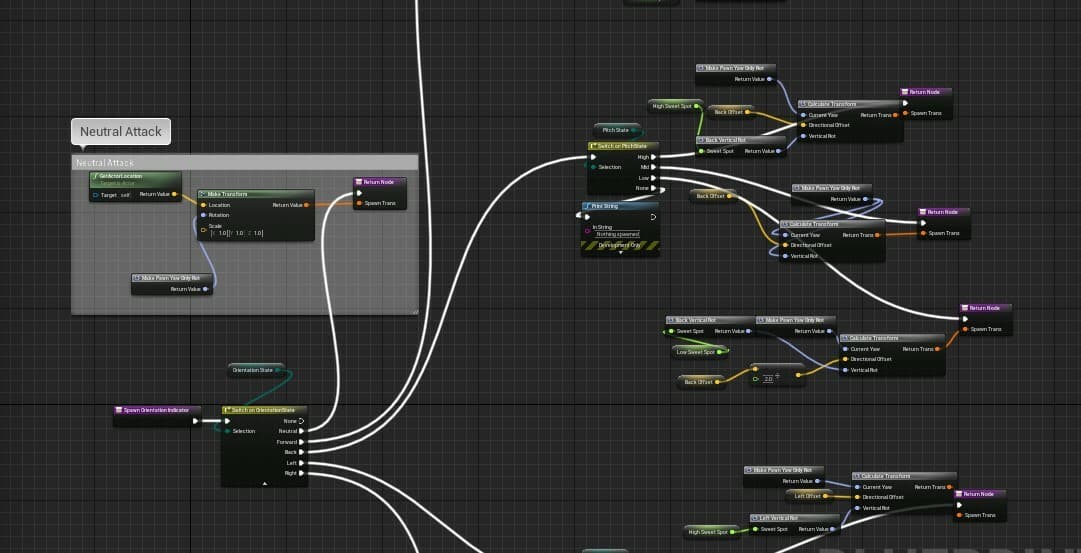Viewport: 1081px width, 553px height.
Task: Click the 'Development Only' label on Print String
Action: (619, 245)
